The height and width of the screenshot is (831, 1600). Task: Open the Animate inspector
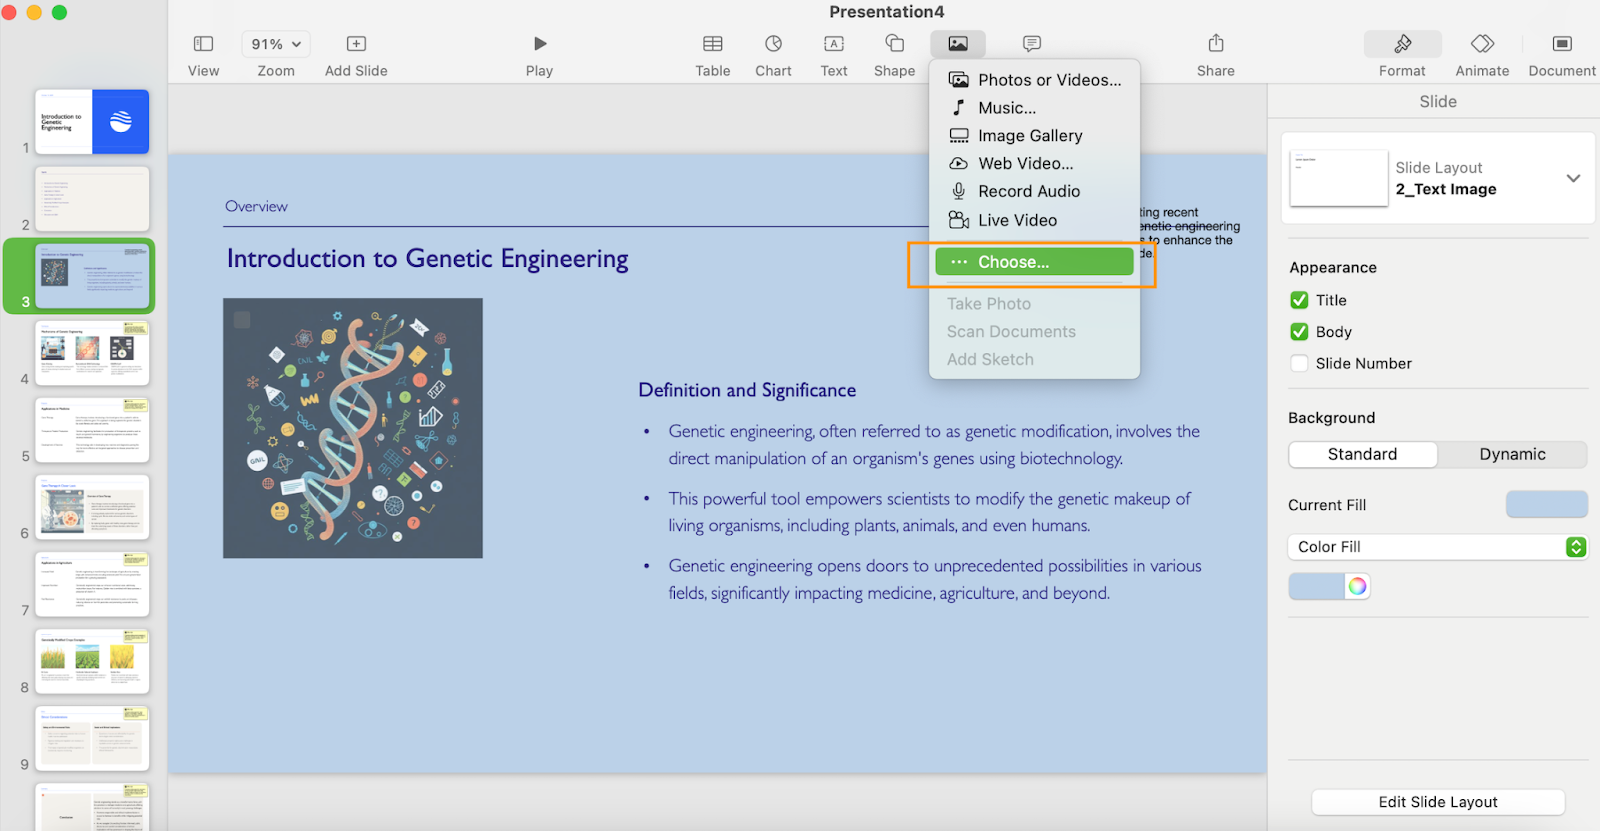(x=1482, y=44)
